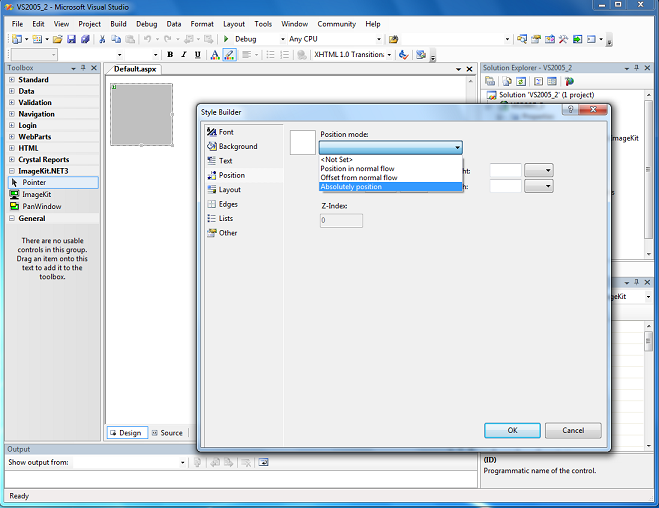Switch to the Source view tab

(x=168, y=433)
